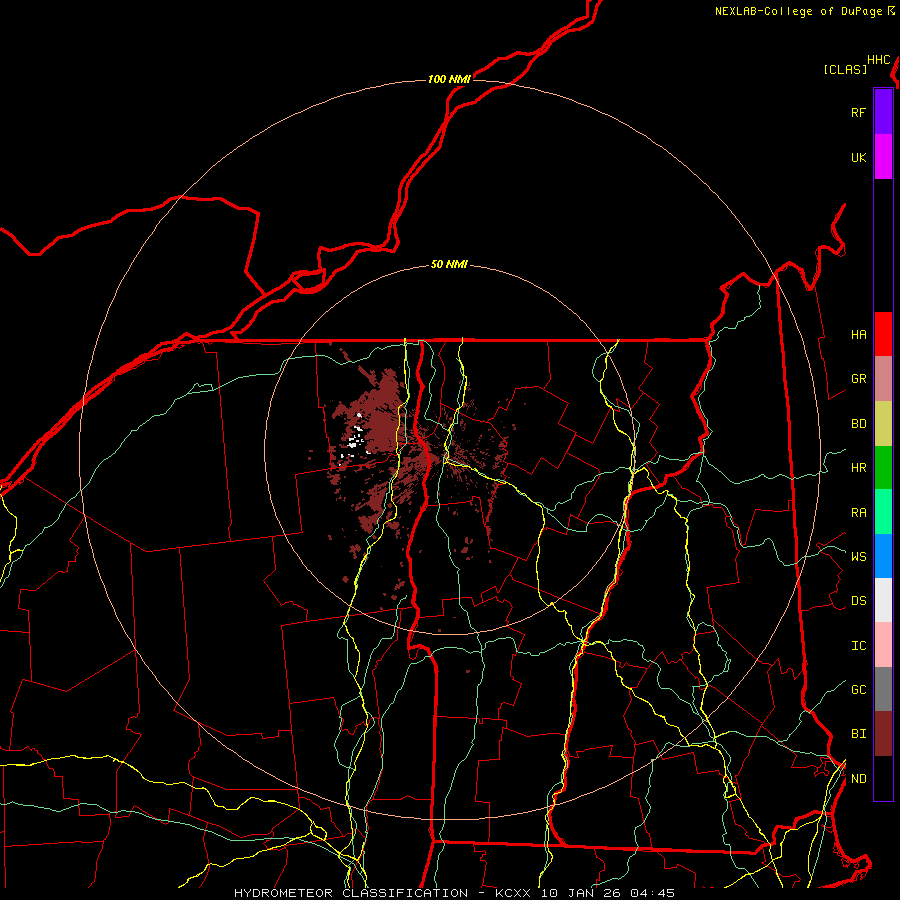Click the gray GC legend swatch
This screenshot has width=900, height=900.
883,689
